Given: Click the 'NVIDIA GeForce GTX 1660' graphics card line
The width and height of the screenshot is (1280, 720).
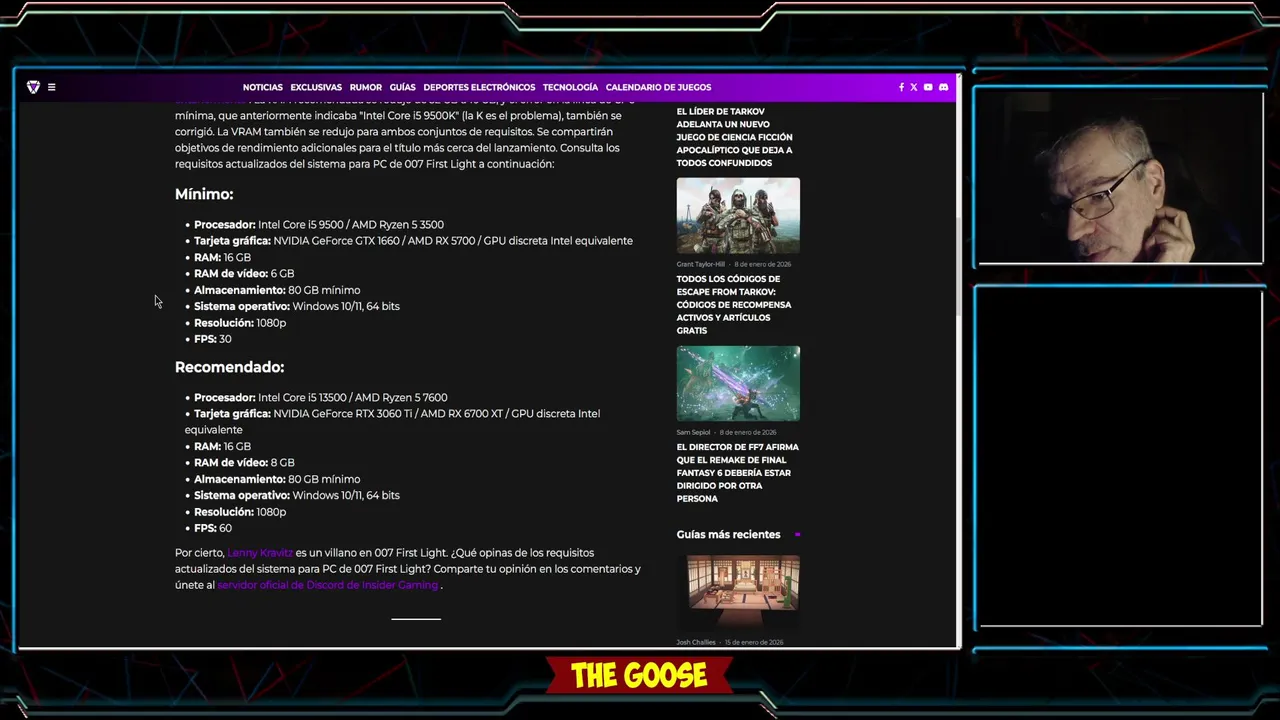Looking at the screenshot, I should tap(413, 241).
